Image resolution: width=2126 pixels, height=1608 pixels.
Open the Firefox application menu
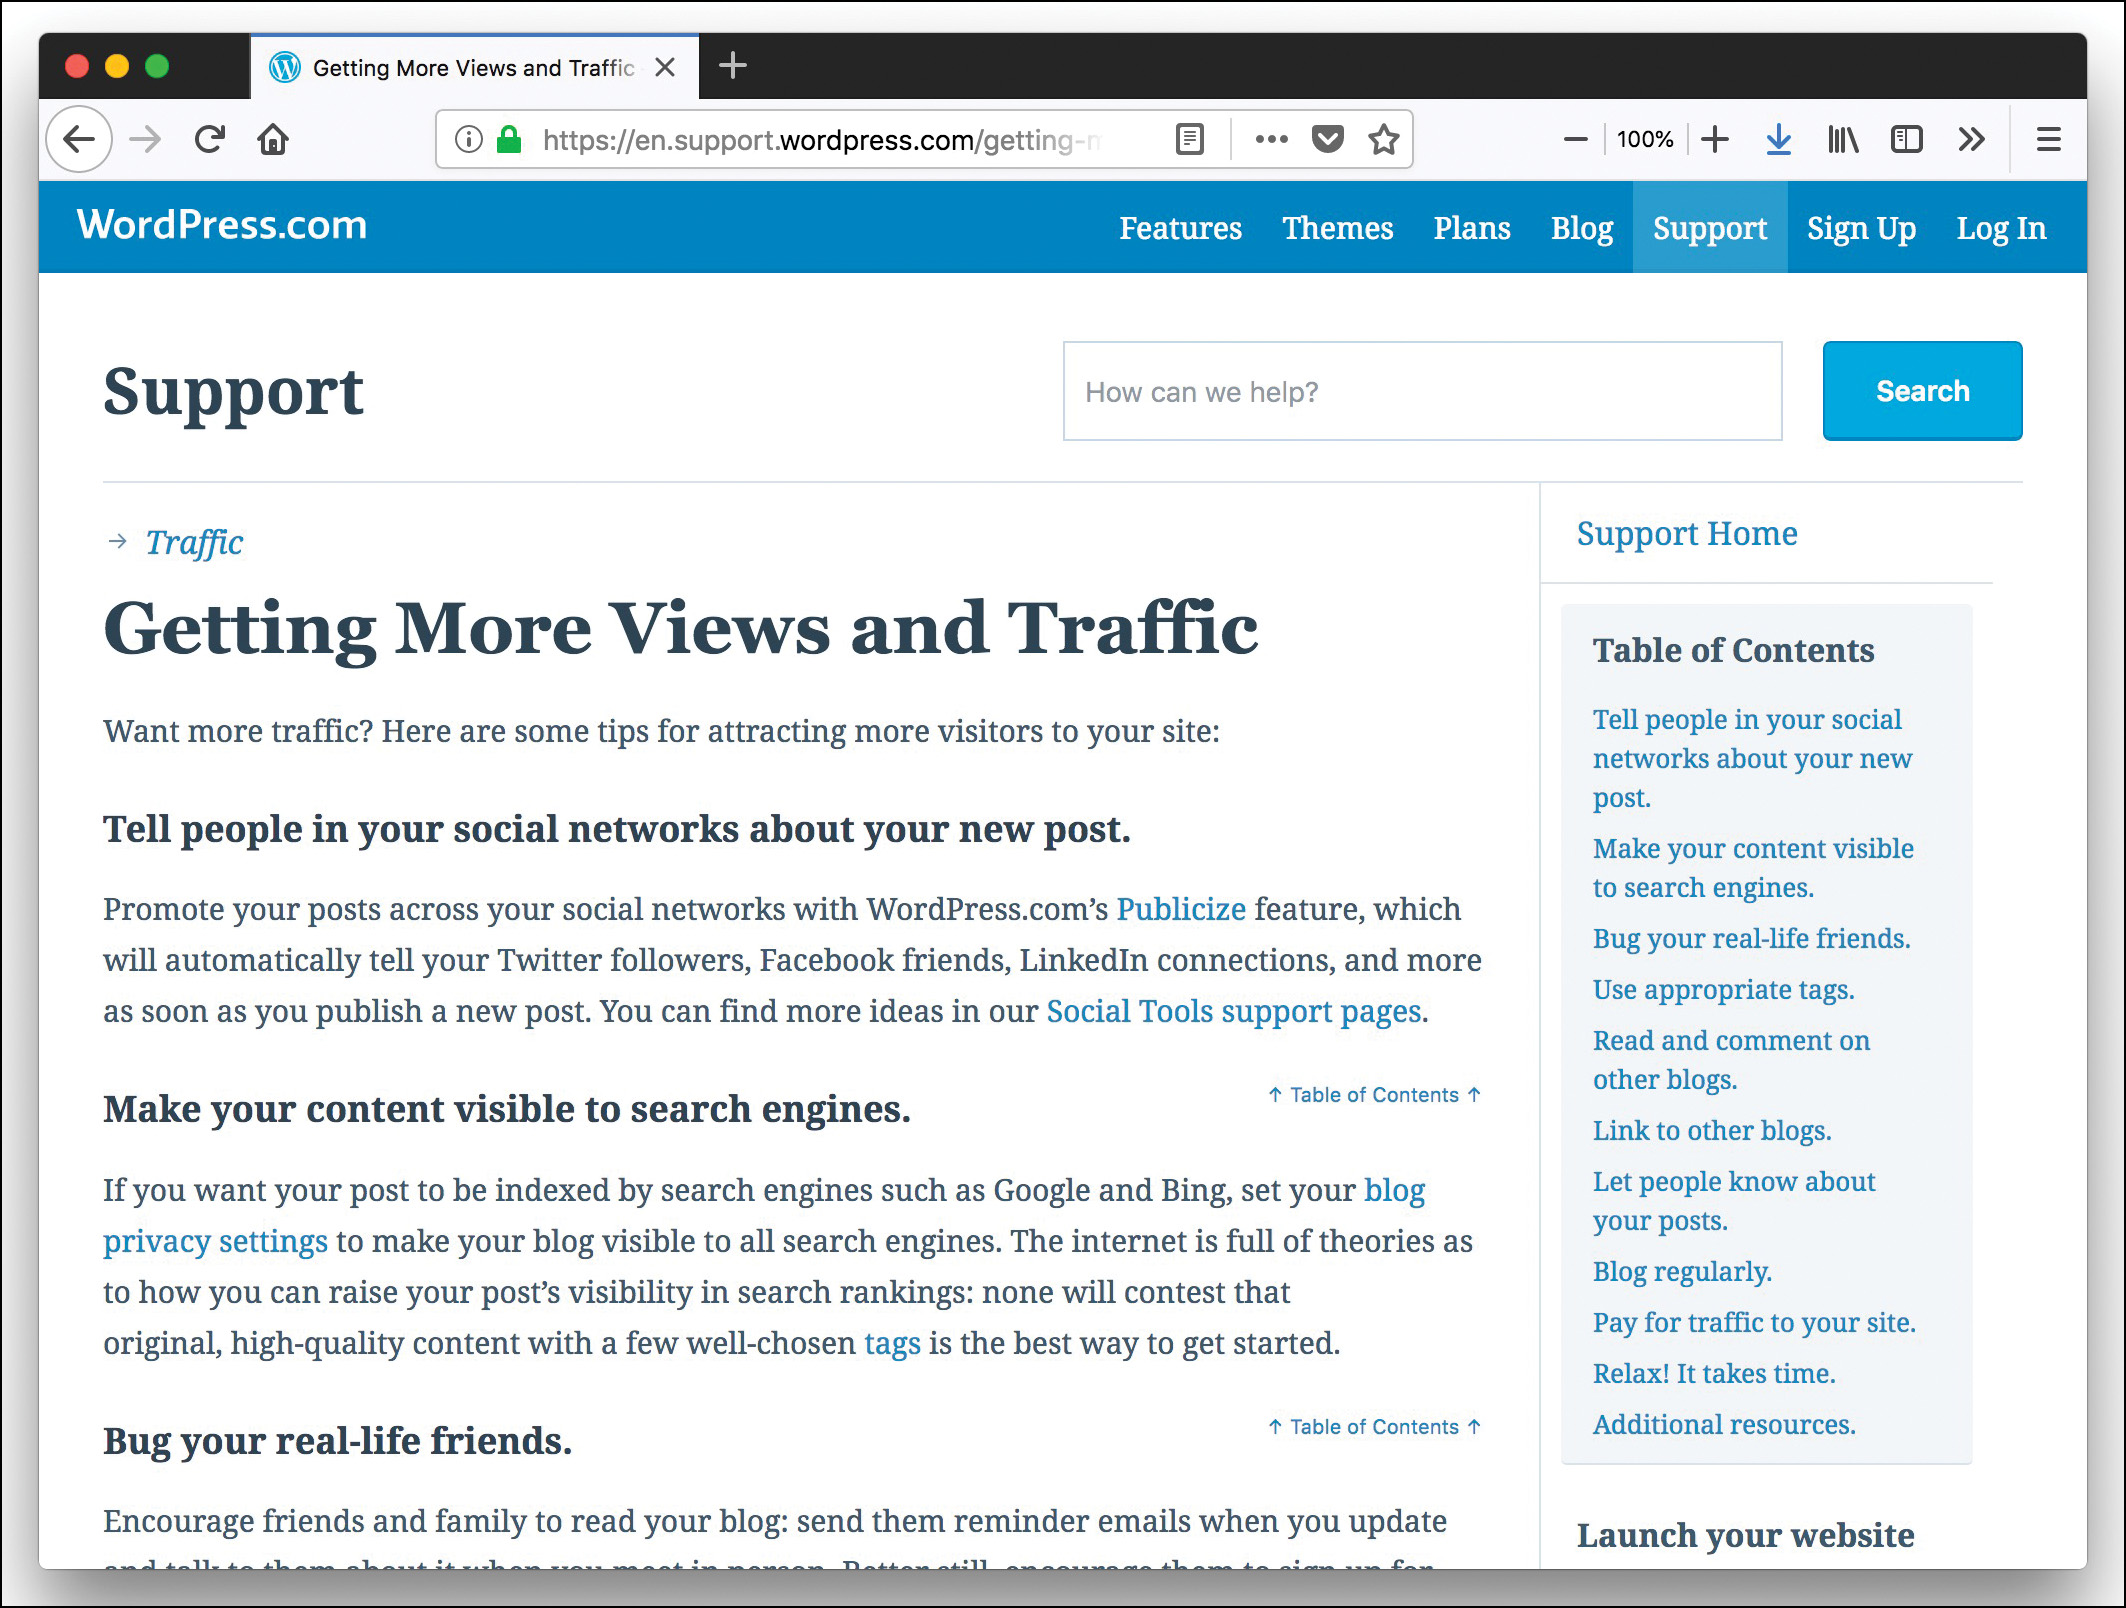(2048, 139)
